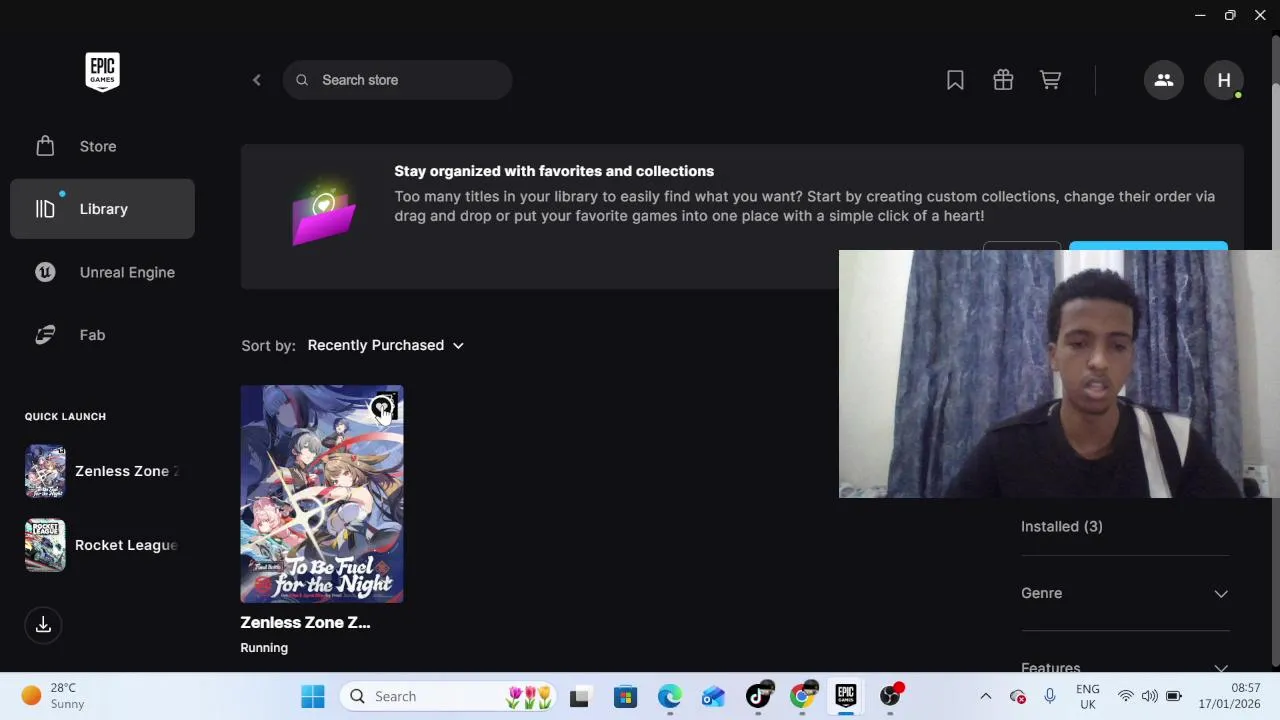Open Microsoft Edge from taskbar
Screen dimensions: 1280x720
point(669,696)
